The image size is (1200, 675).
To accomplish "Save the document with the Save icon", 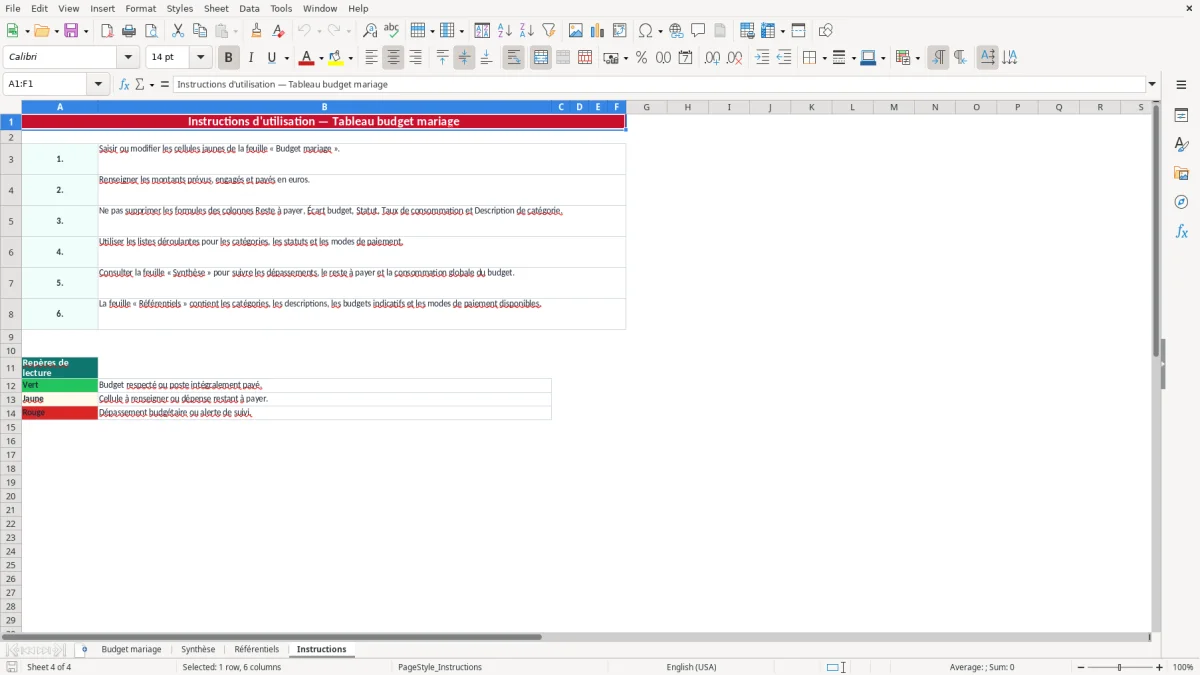I will 71,31.
